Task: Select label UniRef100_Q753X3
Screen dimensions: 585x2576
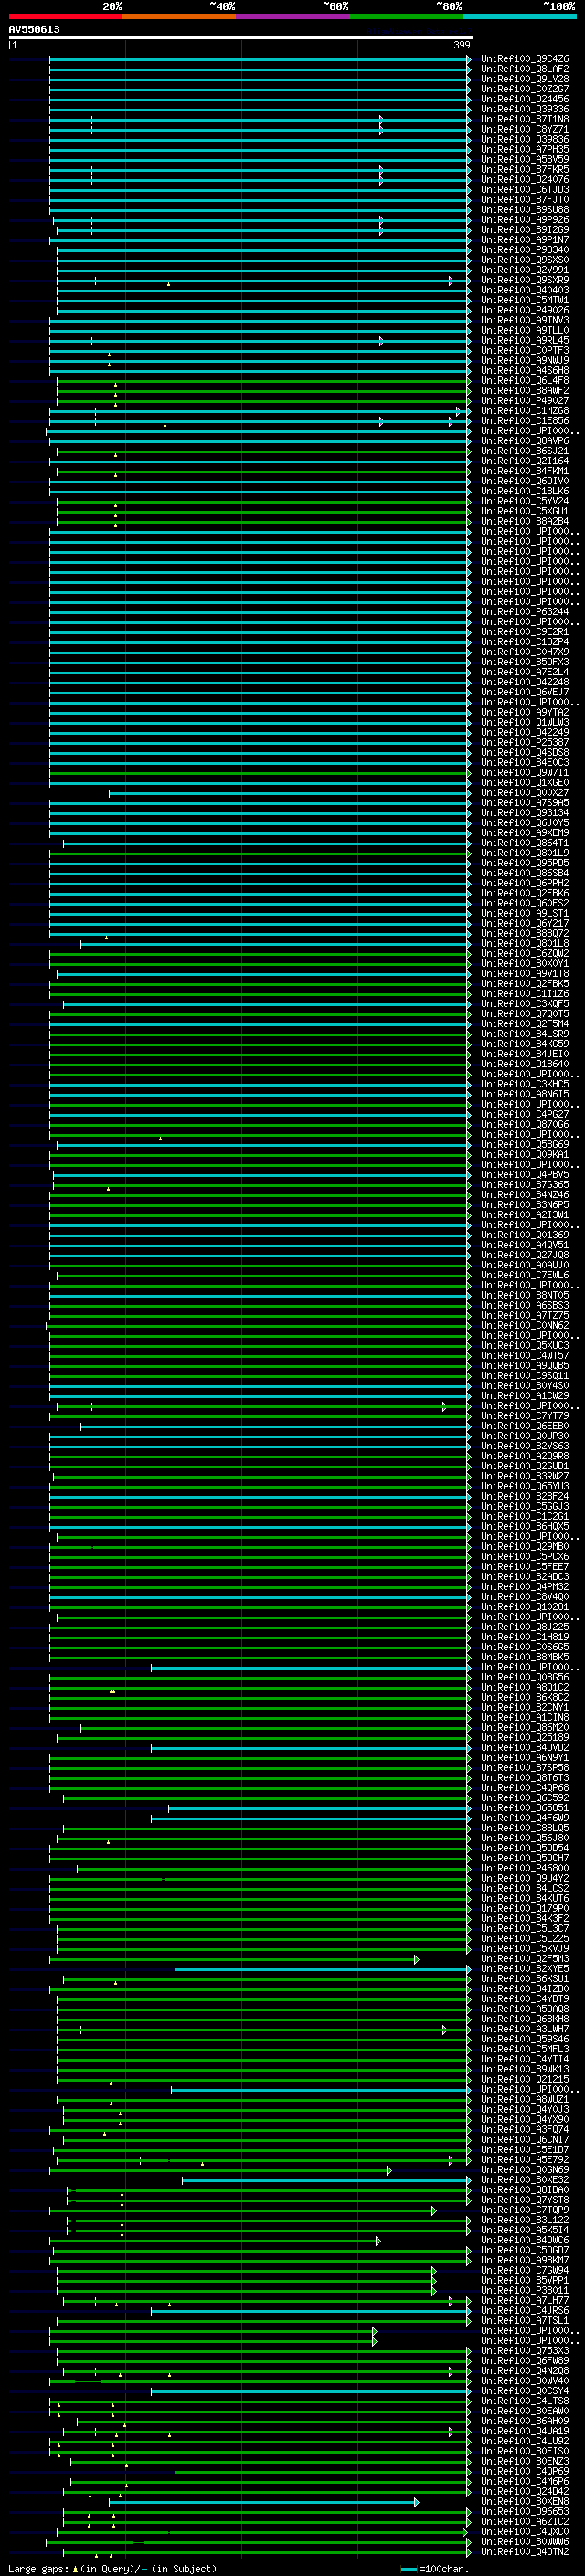Action: coord(525,2350)
